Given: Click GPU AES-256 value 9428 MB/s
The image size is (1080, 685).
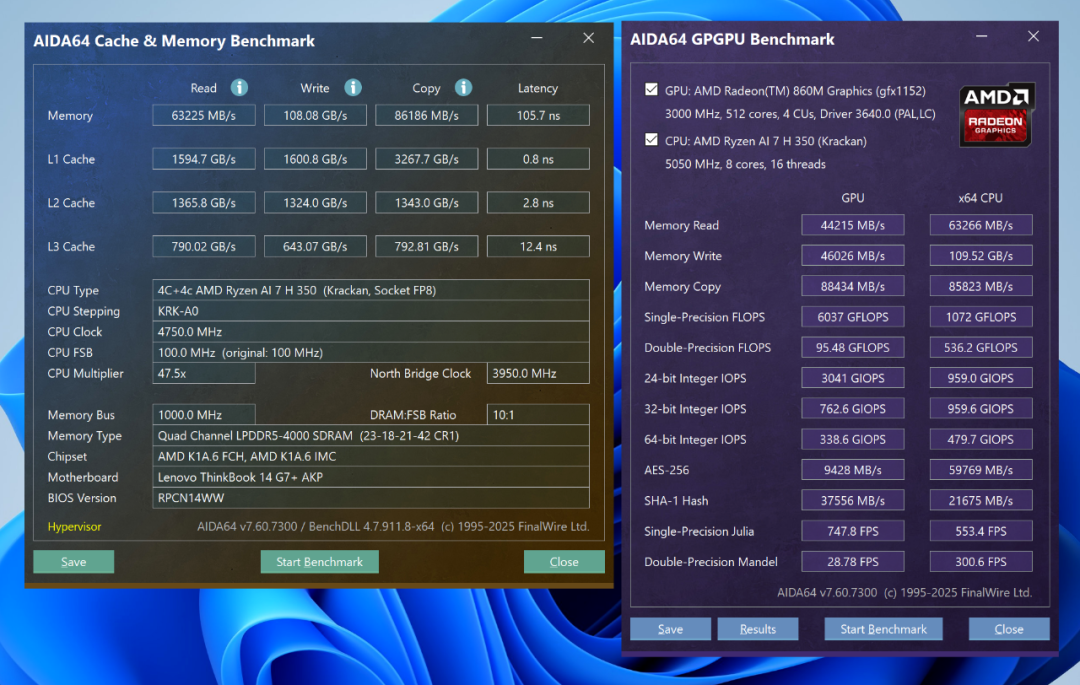Looking at the screenshot, I should click(x=853, y=470).
